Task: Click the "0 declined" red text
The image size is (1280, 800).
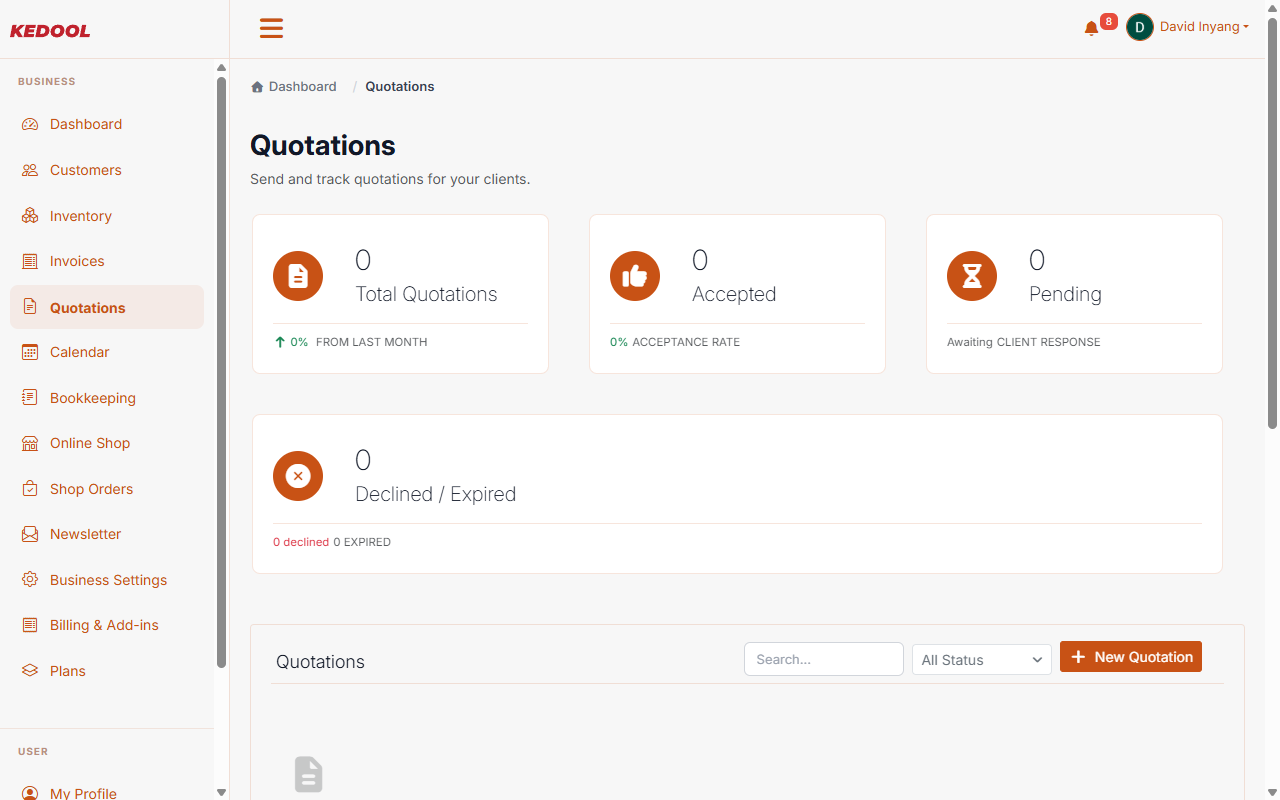Action: (301, 542)
